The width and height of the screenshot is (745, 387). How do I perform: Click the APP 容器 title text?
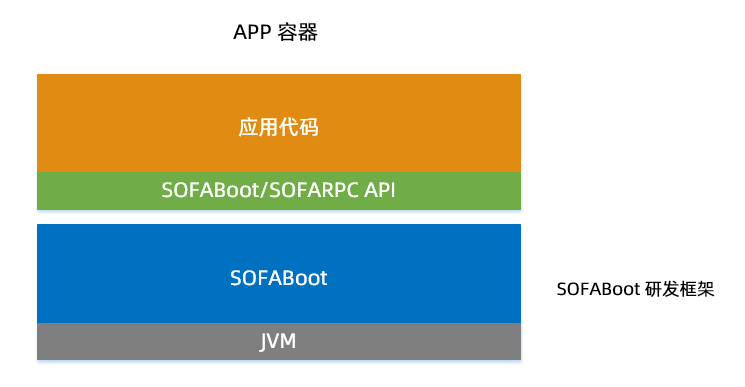point(275,33)
